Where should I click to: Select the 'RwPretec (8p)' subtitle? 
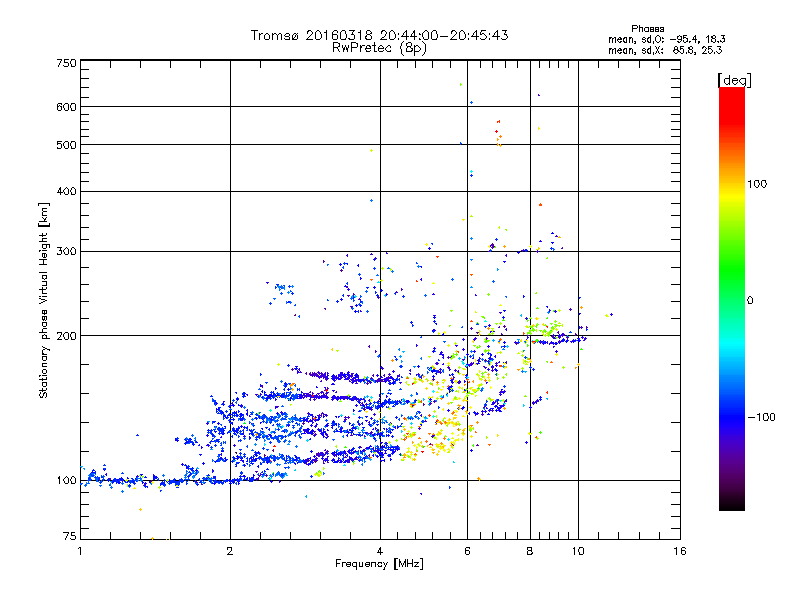click(x=379, y=48)
